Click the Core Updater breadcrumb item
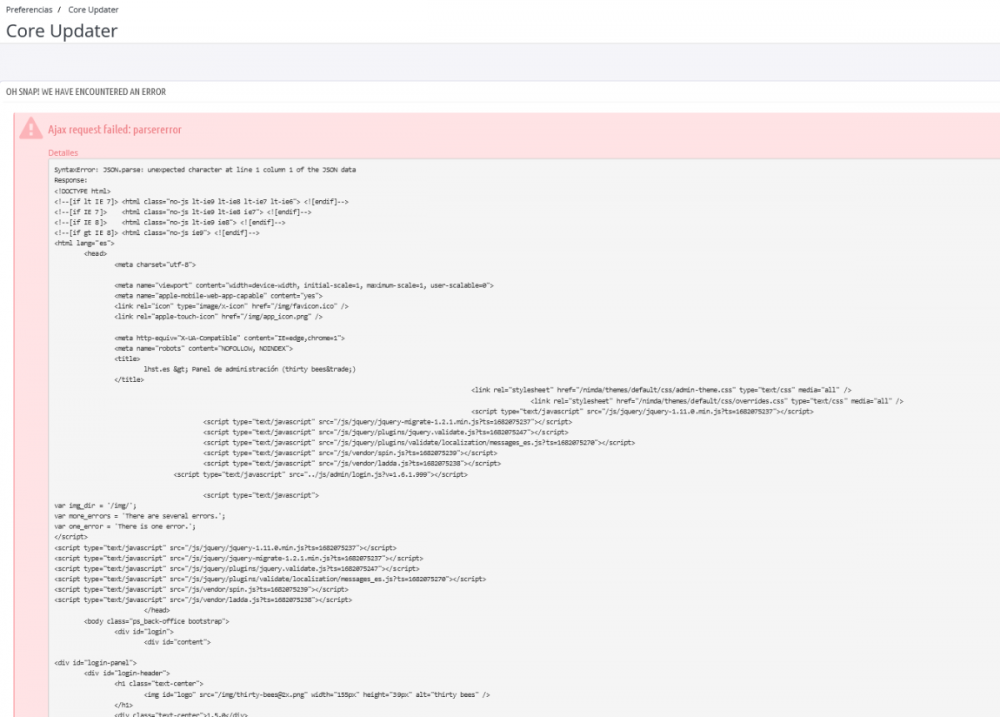The image size is (1000, 717). coord(93,9)
